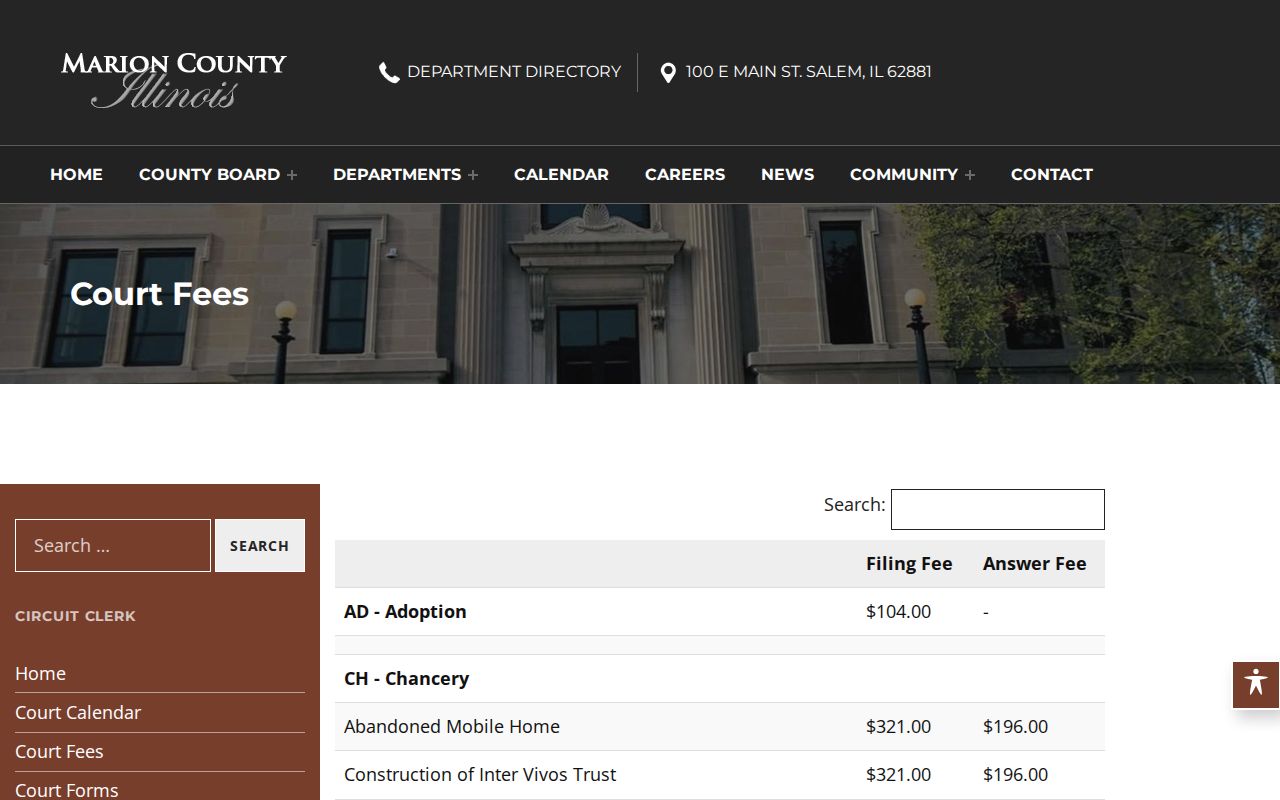Click the sidebar Search button
Viewport: 1280px width, 800px height.
pos(260,546)
